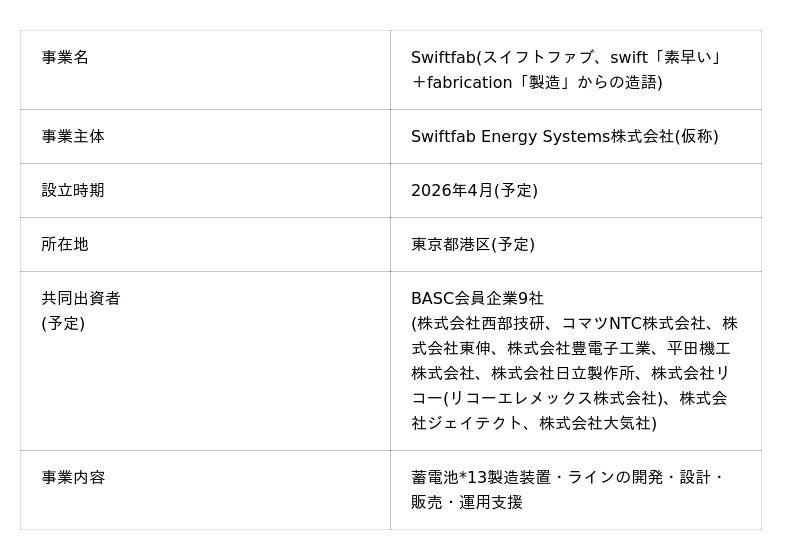Screen dimensions: 800x560
Task: Click the 株式会社大気社 company name
Action: point(595,424)
